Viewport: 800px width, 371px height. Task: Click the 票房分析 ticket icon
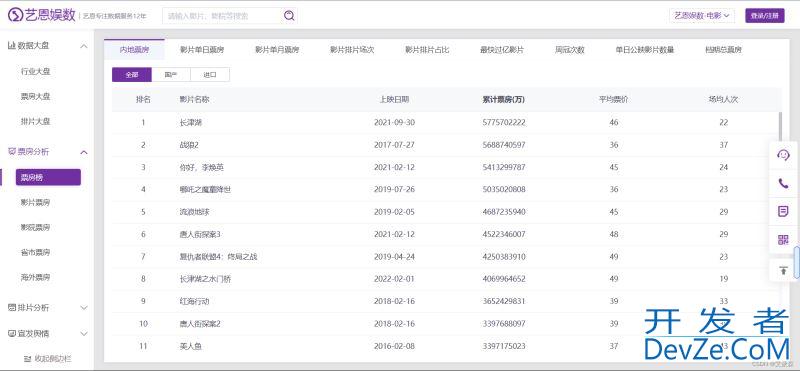[12, 152]
